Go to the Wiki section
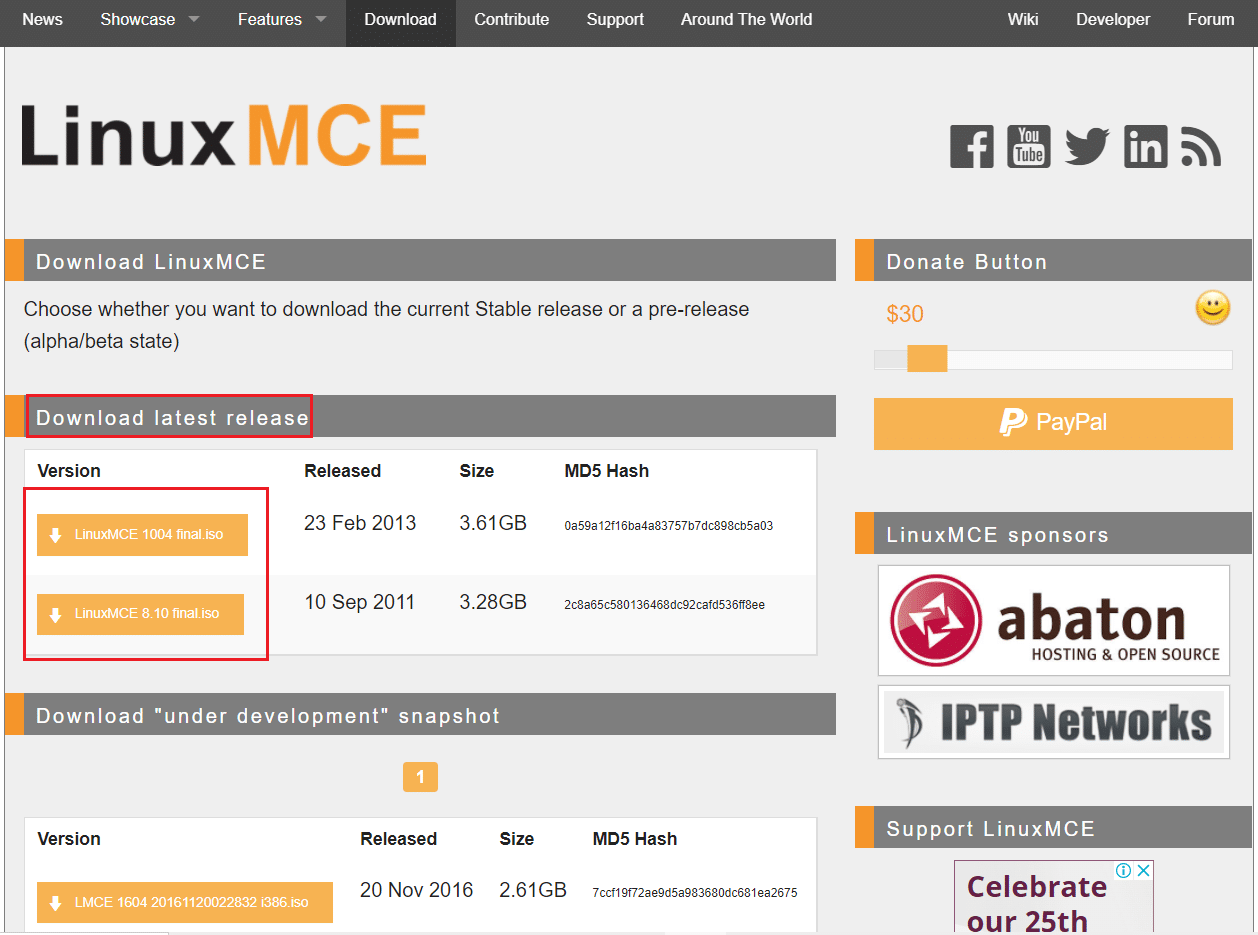This screenshot has width=1258, height=935. (1022, 18)
